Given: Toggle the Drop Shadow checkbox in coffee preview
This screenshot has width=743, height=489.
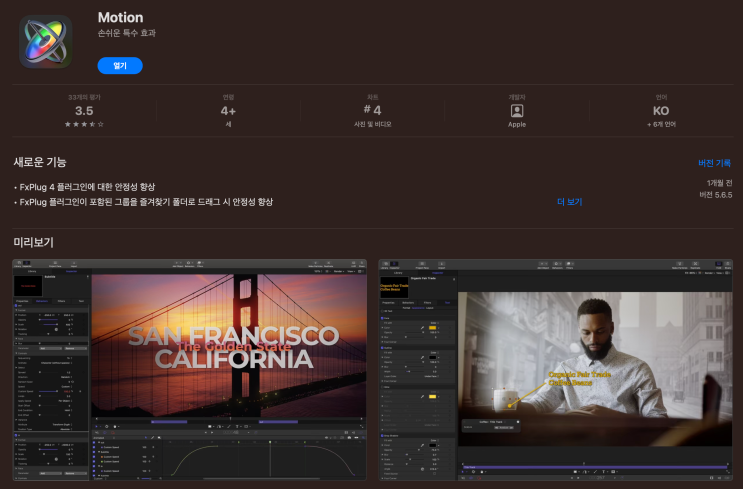Looking at the screenshot, I should (383, 437).
